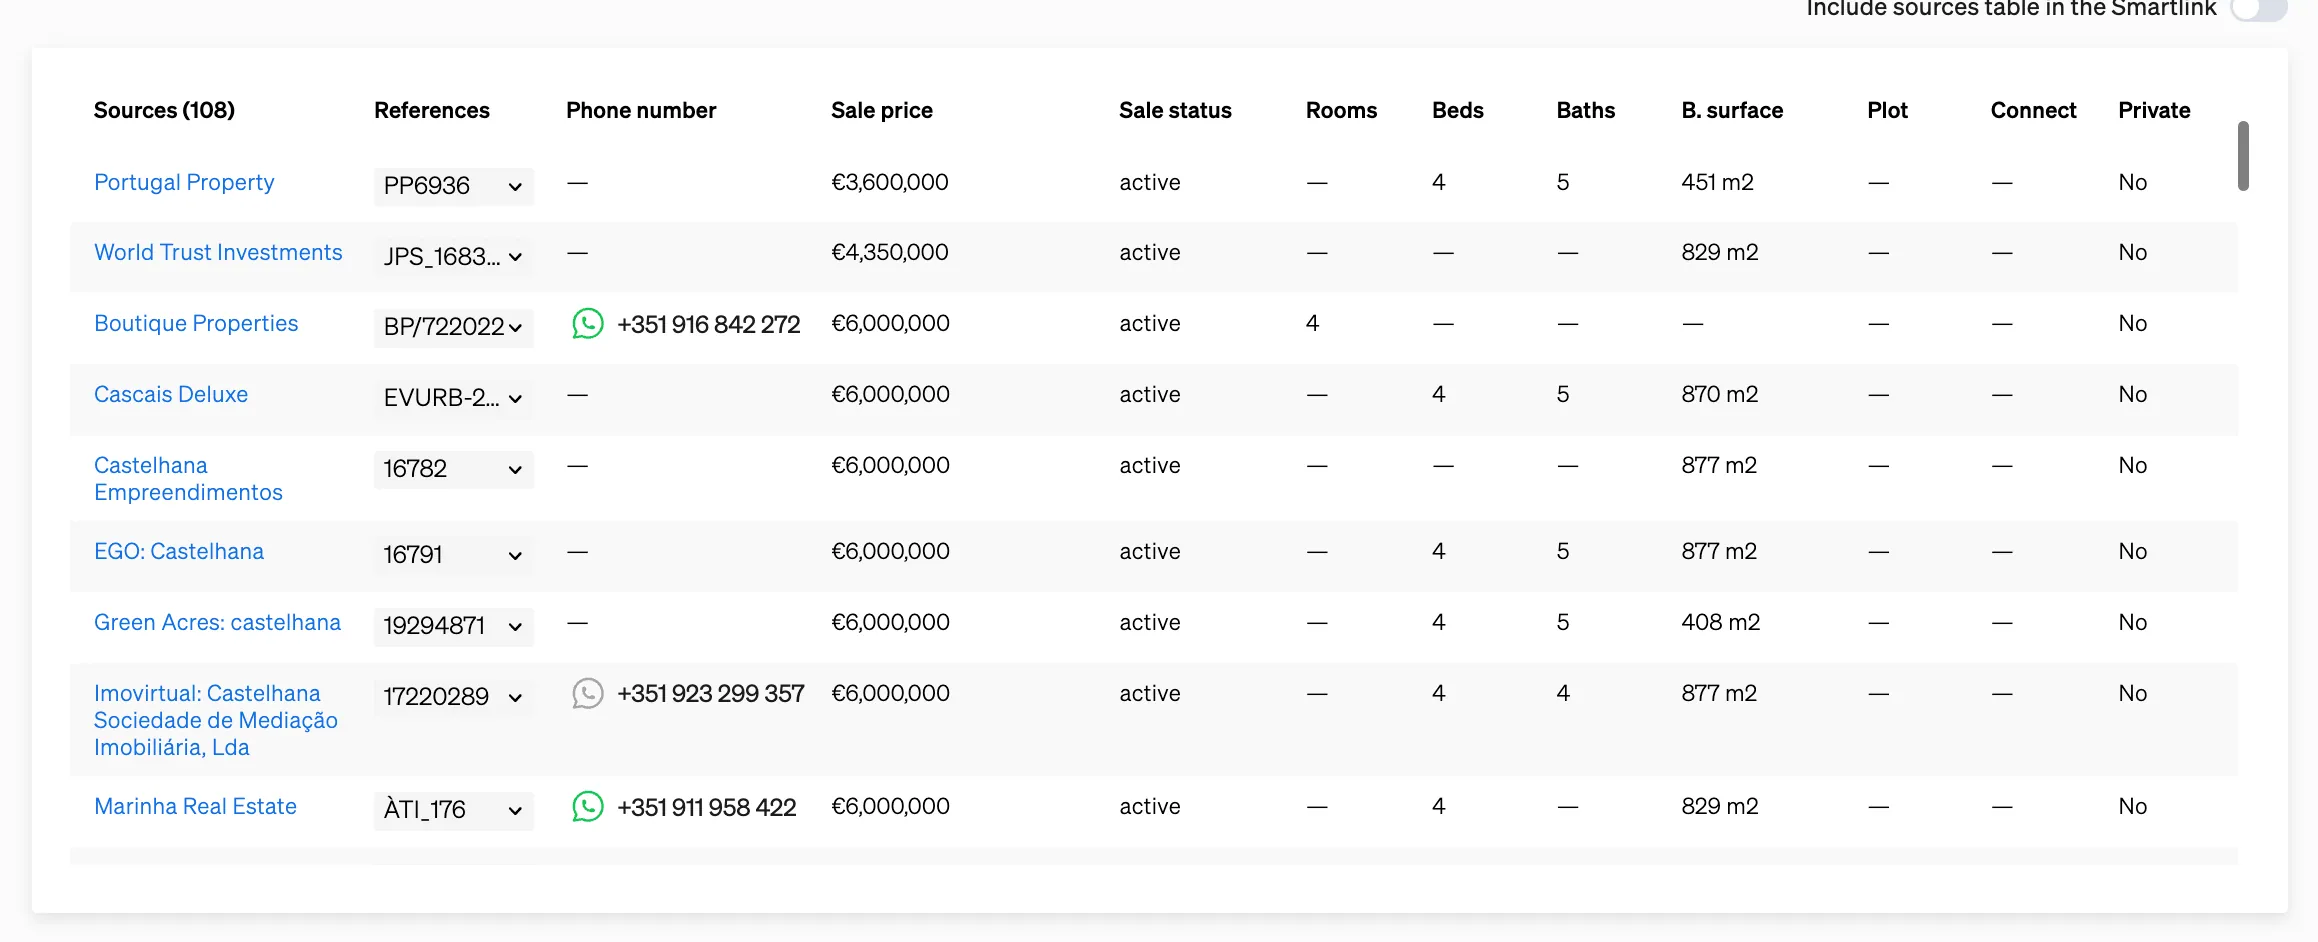Click phone number +351 911 958 422

[707, 807]
